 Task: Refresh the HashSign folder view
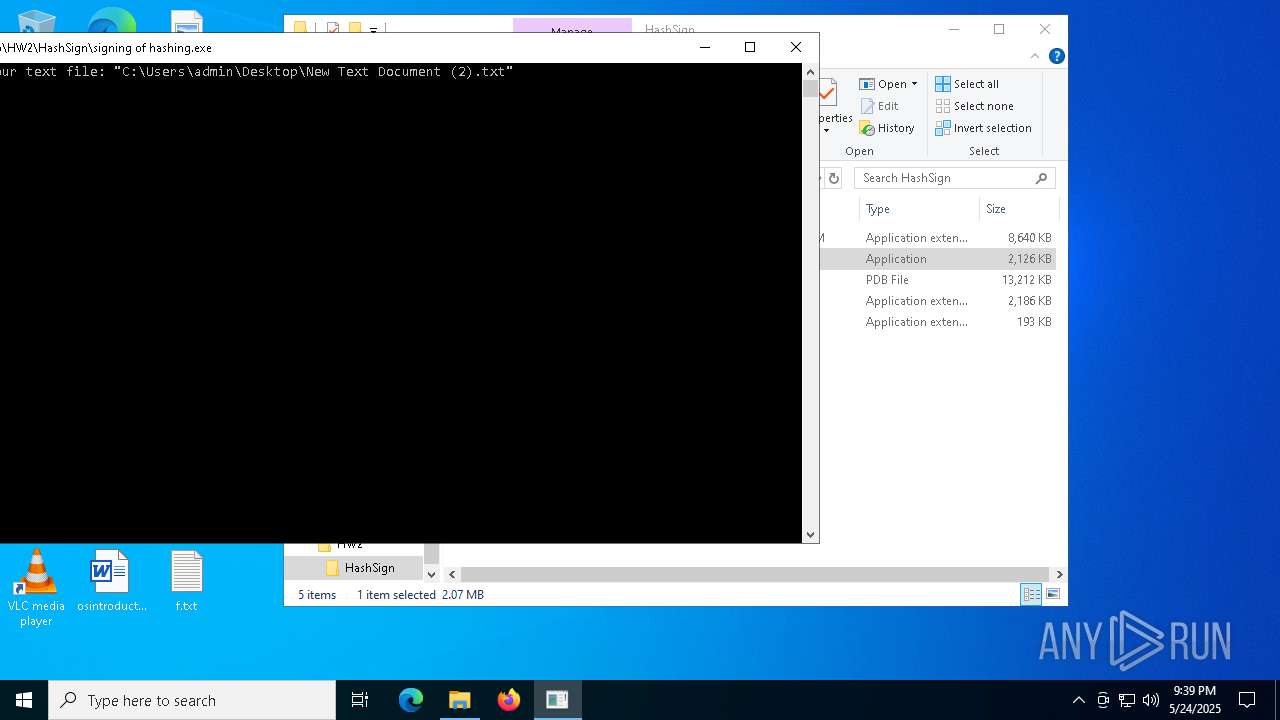834,178
